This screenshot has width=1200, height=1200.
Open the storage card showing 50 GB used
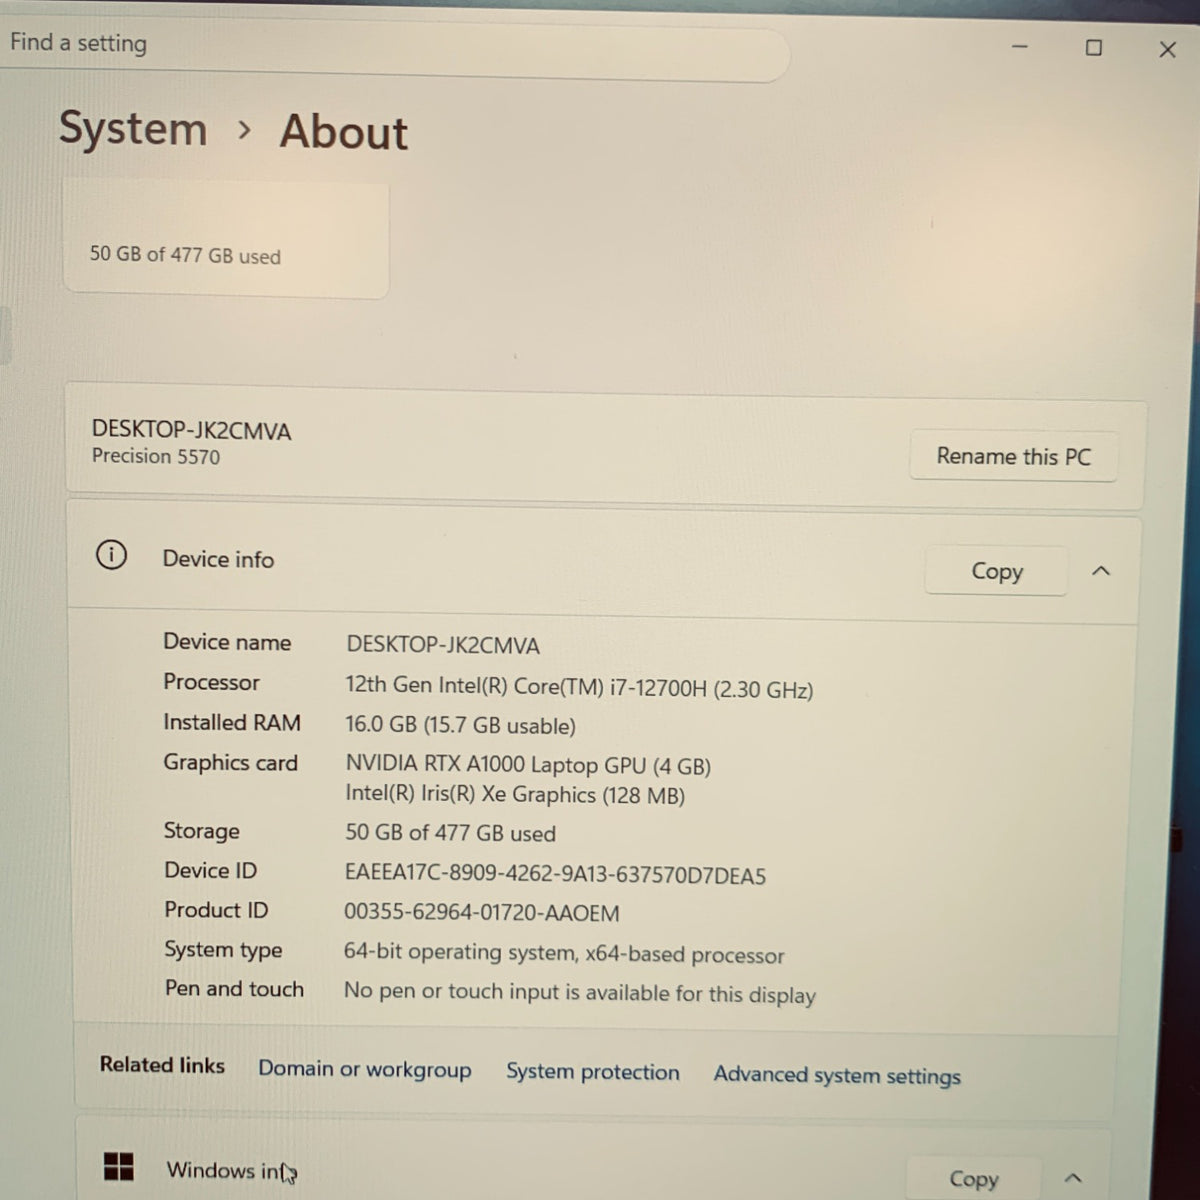(226, 240)
